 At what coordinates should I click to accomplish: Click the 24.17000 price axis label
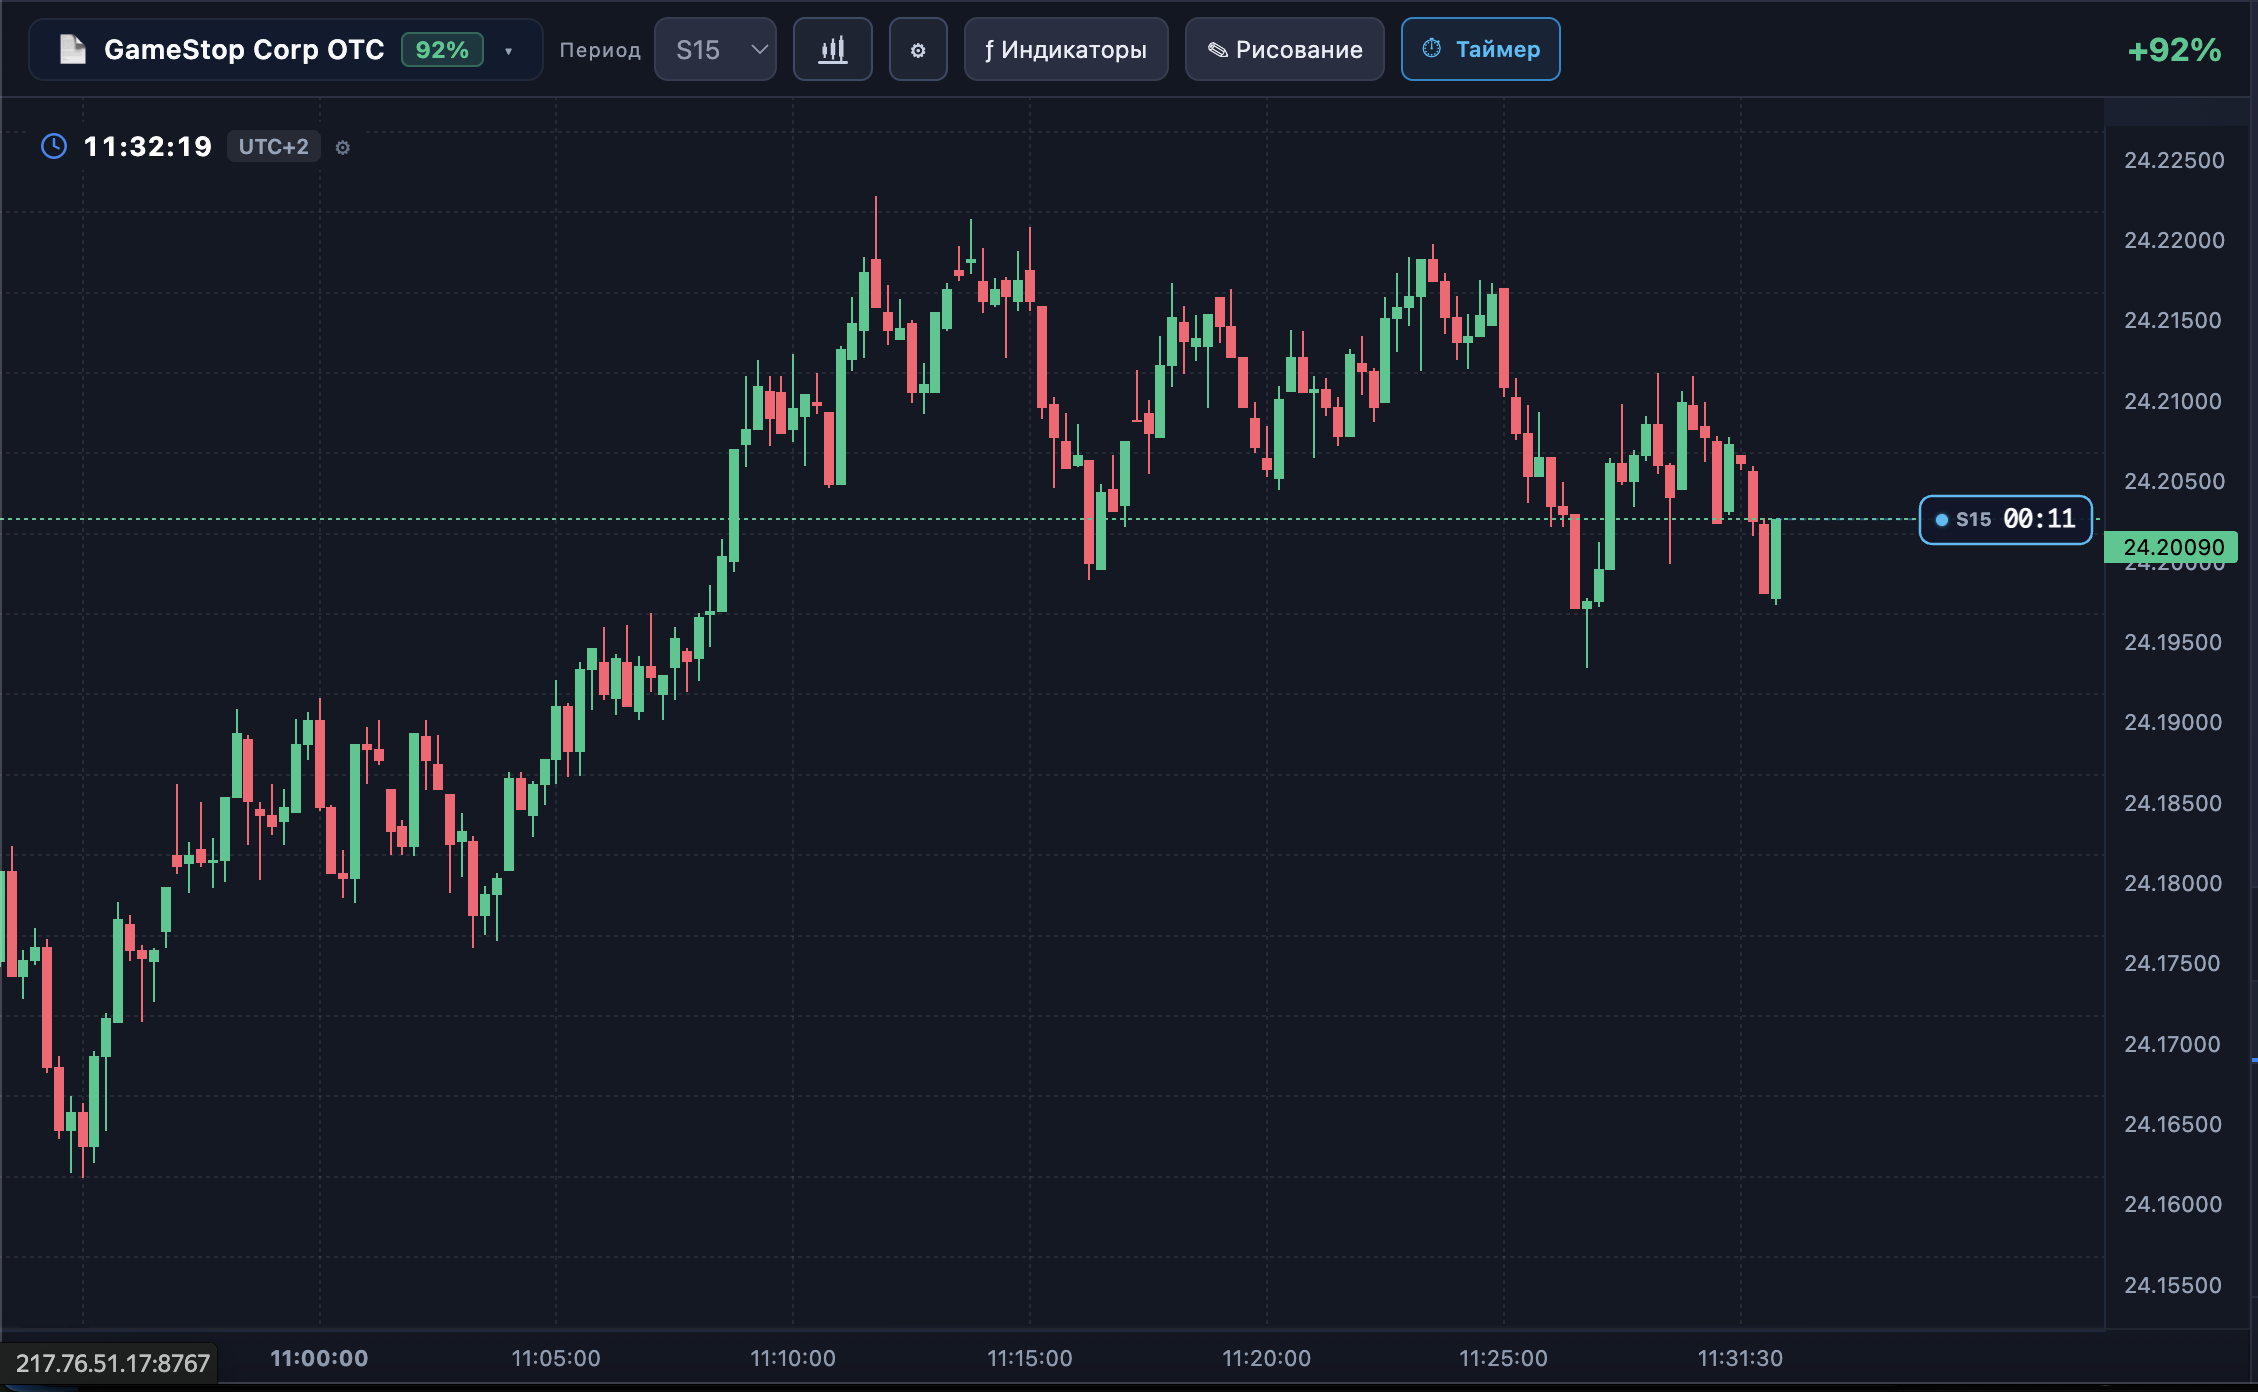click(x=2173, y=1044)
